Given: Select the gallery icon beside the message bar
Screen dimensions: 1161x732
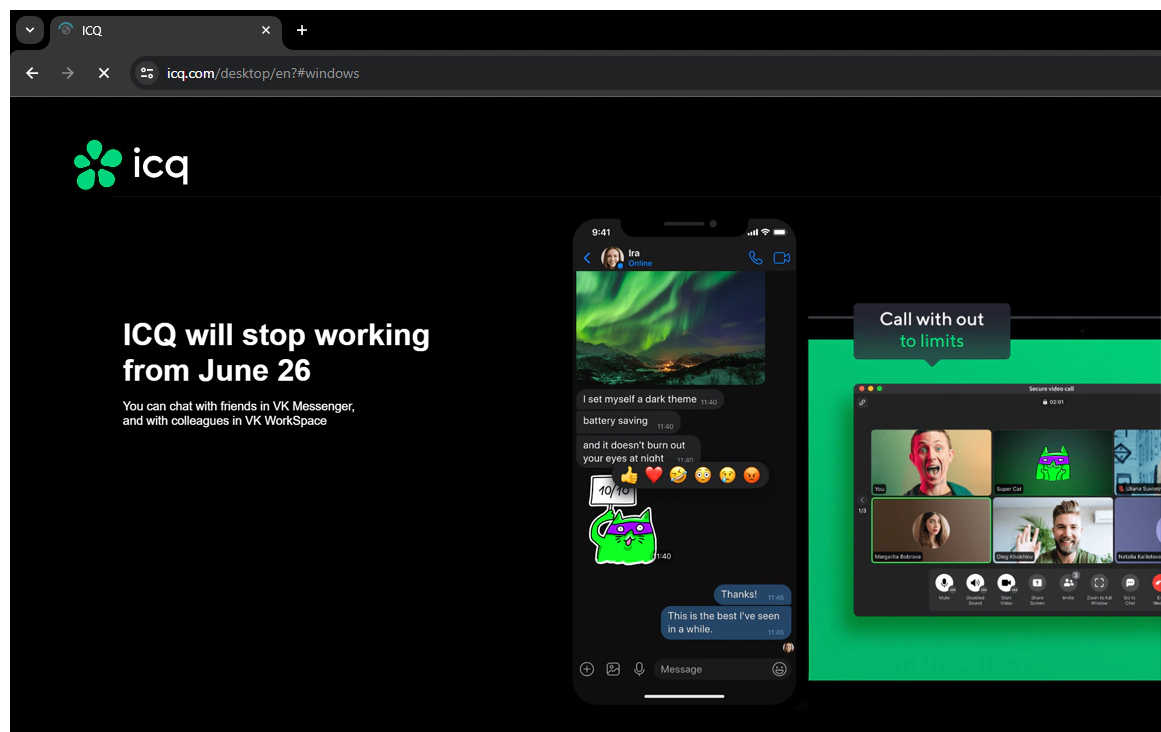Looking at the screenshot, I should pos(613,669).
